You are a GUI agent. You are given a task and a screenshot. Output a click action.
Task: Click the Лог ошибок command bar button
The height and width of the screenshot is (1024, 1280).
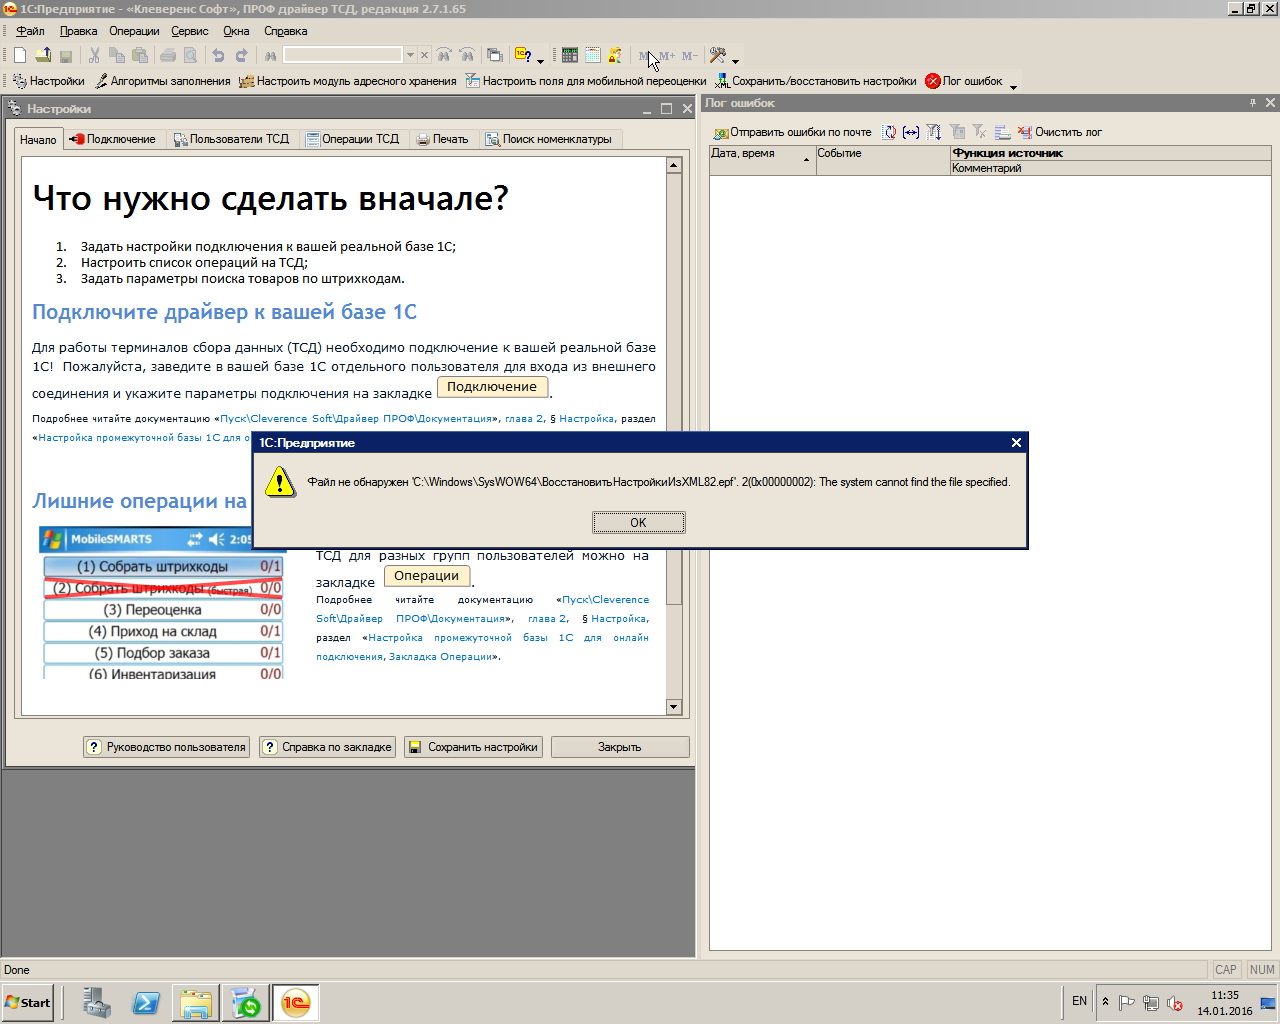tap(964, 81)
